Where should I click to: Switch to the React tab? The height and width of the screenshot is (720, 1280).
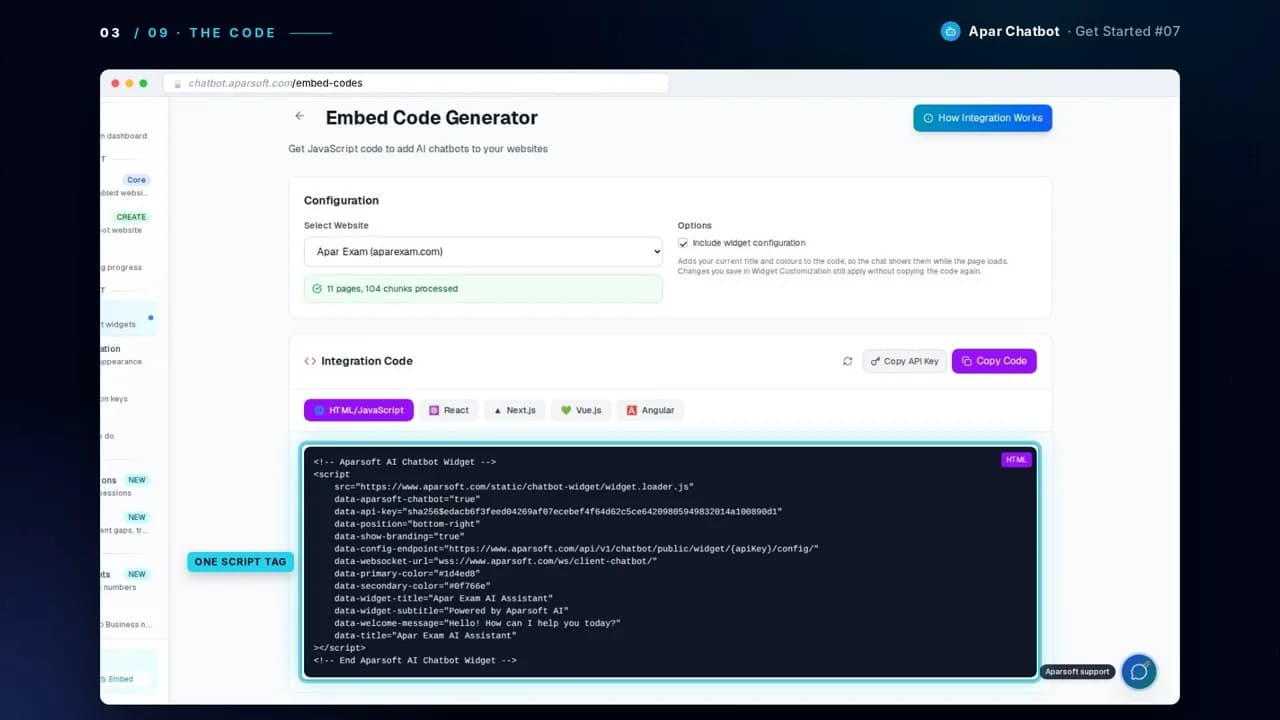(x=448, y=410)
